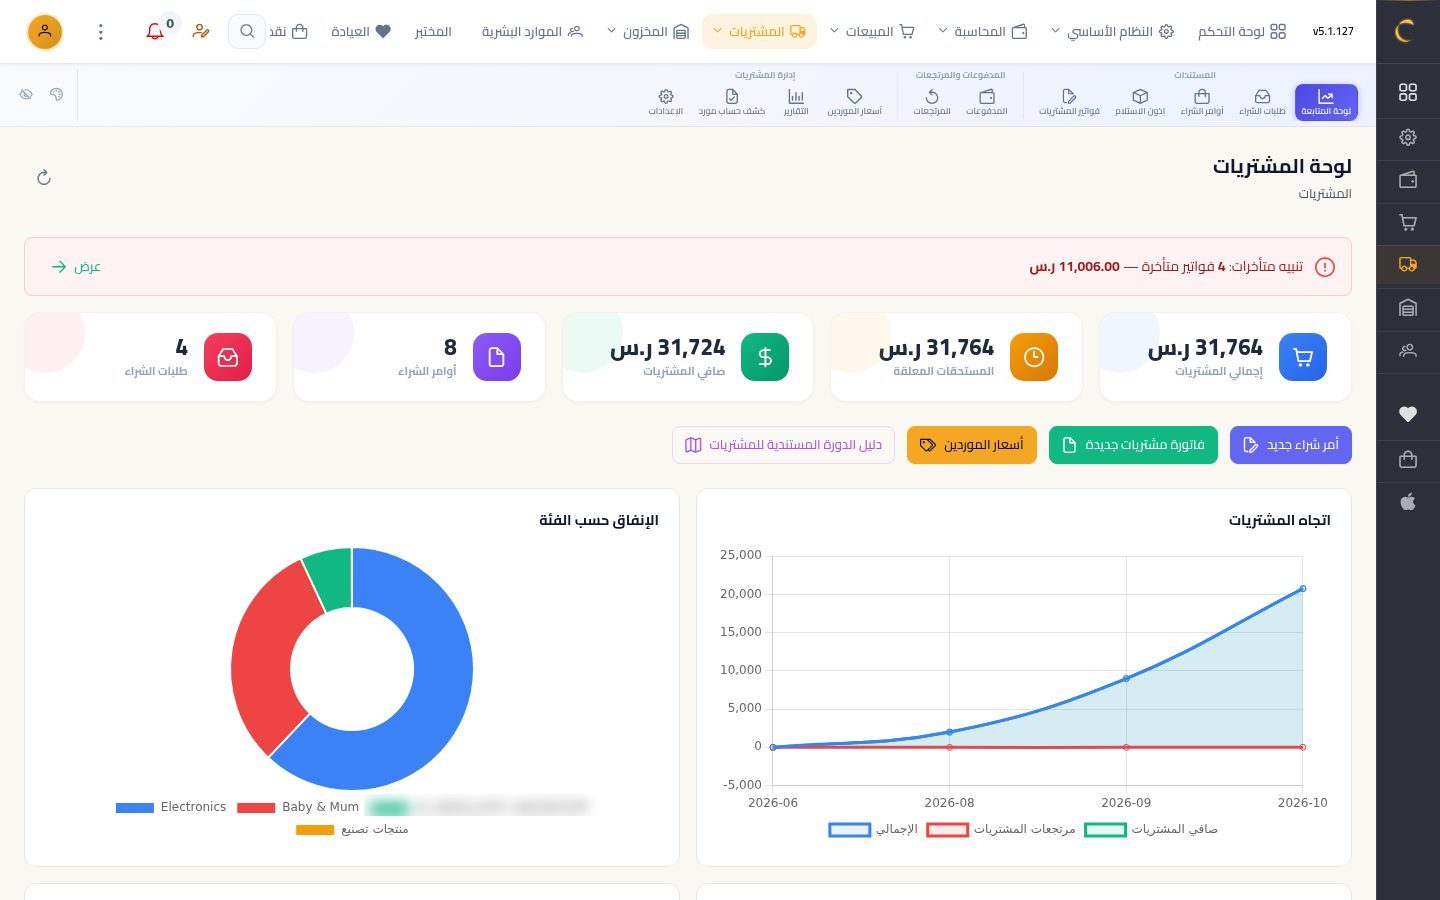Open the Apple icon in the sidebar
The image size is (1440, 900).
click(x=1408, y=502)
